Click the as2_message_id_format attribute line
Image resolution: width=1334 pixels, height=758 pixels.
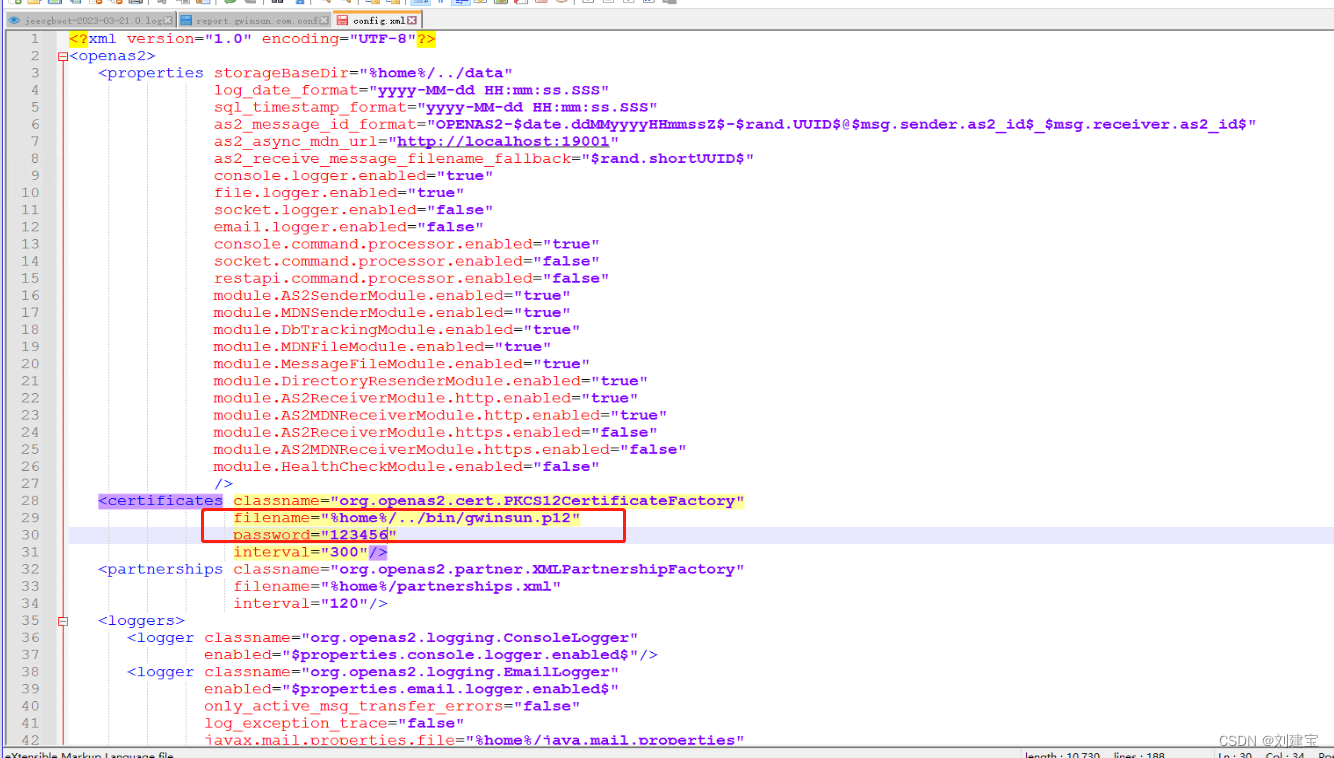pyautogui.click(x=735, y=124)
